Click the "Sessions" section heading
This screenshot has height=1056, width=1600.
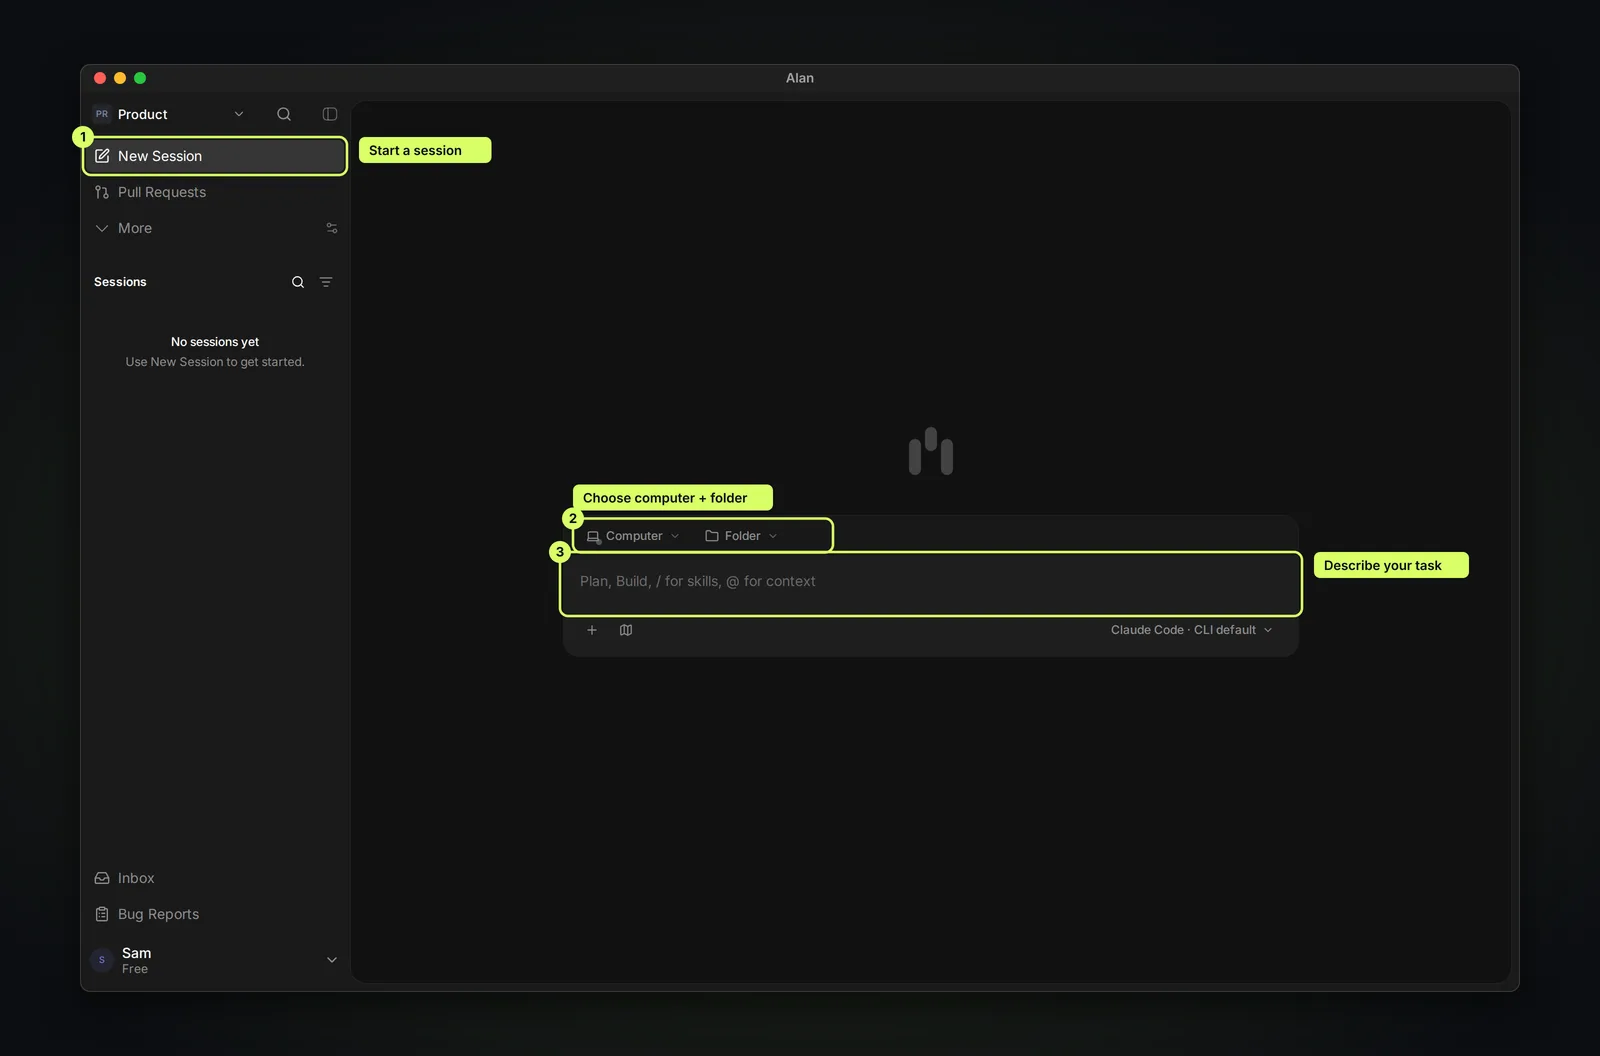point(120,282)
